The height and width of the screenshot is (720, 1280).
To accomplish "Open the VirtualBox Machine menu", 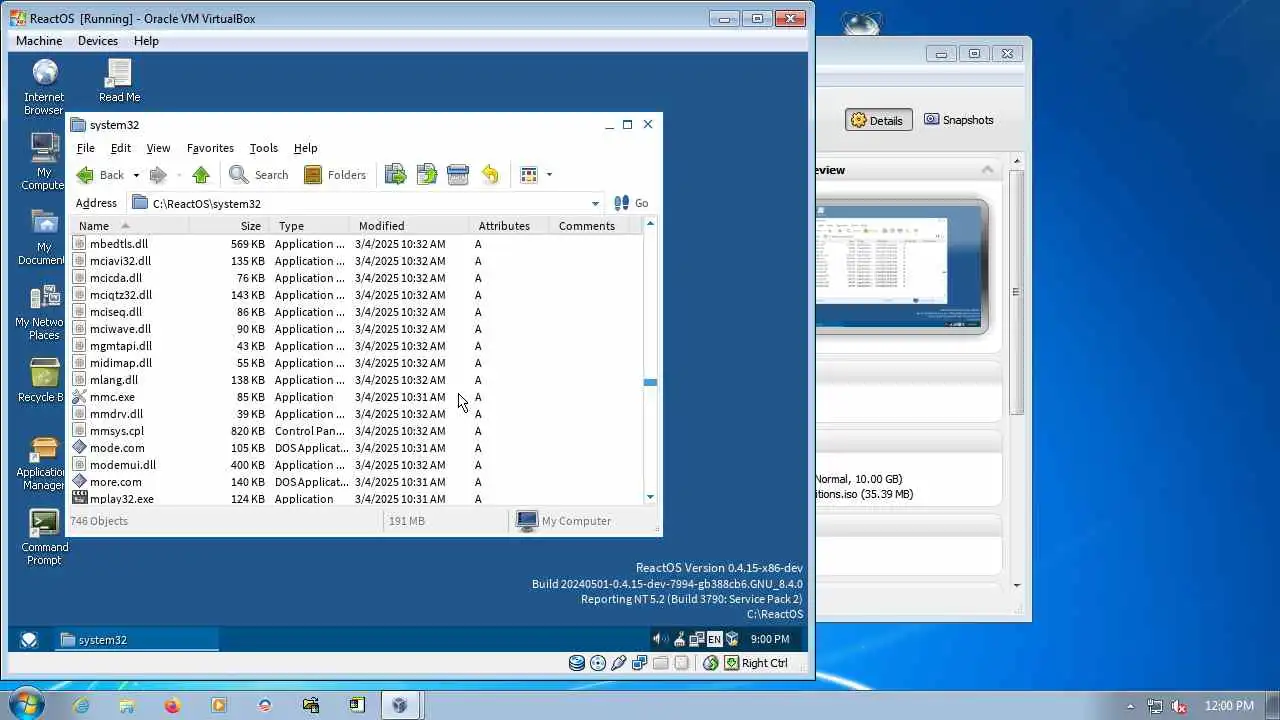I will [39, 41].
